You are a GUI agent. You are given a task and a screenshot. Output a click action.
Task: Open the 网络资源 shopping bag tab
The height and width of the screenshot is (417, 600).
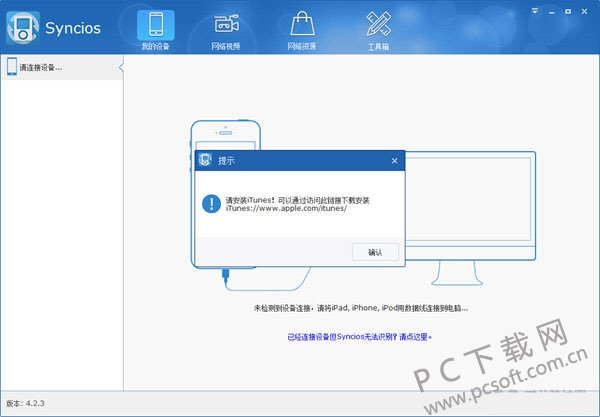pos(302,31)
